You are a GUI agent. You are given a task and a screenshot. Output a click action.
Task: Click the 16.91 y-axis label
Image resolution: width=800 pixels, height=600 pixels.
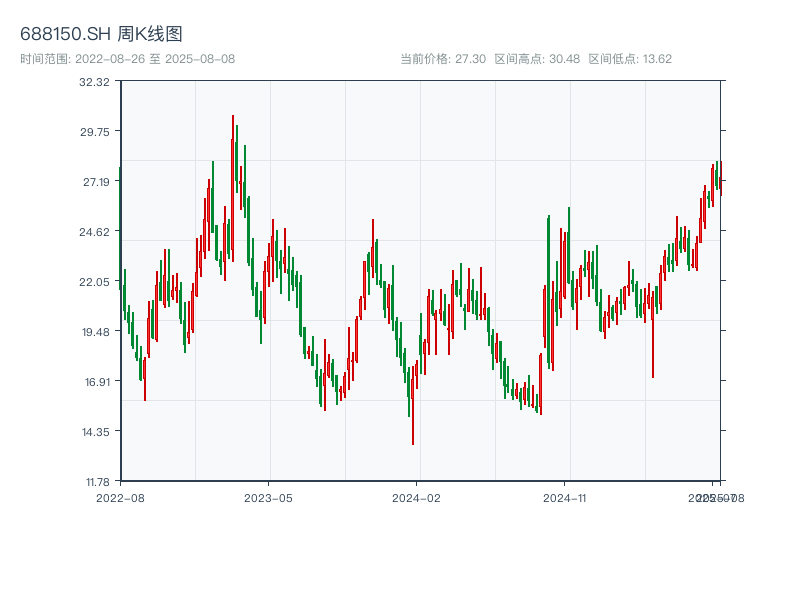pyautogui.click(x=97, y=382)
